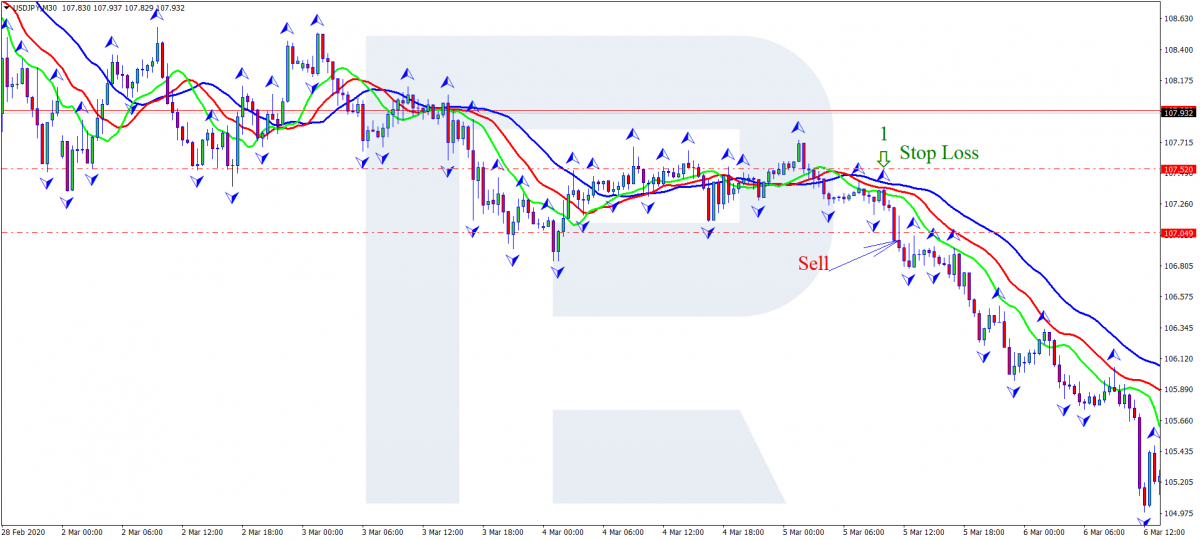Viewport: 1200px width, 540px height.
Task: Click the 108.175 price scale value
Action: (x=1180, y=80)
